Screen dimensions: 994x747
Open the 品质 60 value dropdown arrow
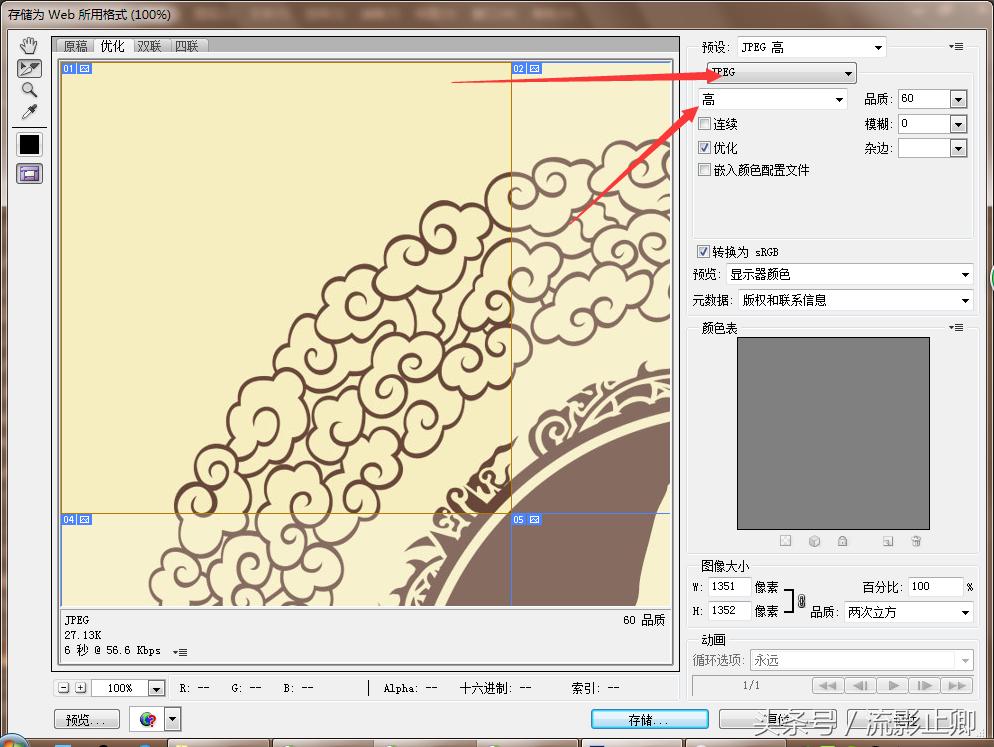pyautogui.click(x=958, y=99)
